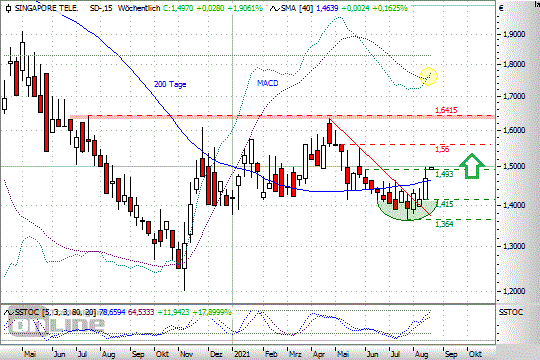Viewport: 540px width, 360px height.
Task: Click the SMA line icon in header
Action: (274, 8)
